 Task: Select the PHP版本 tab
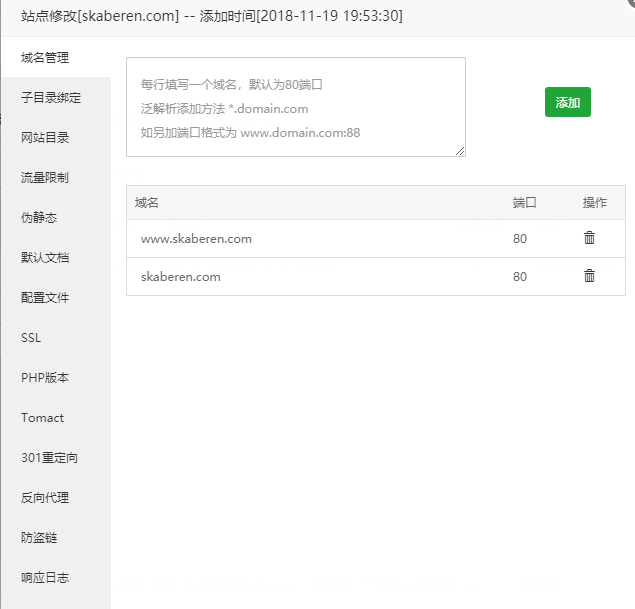(x=56, y=378)
